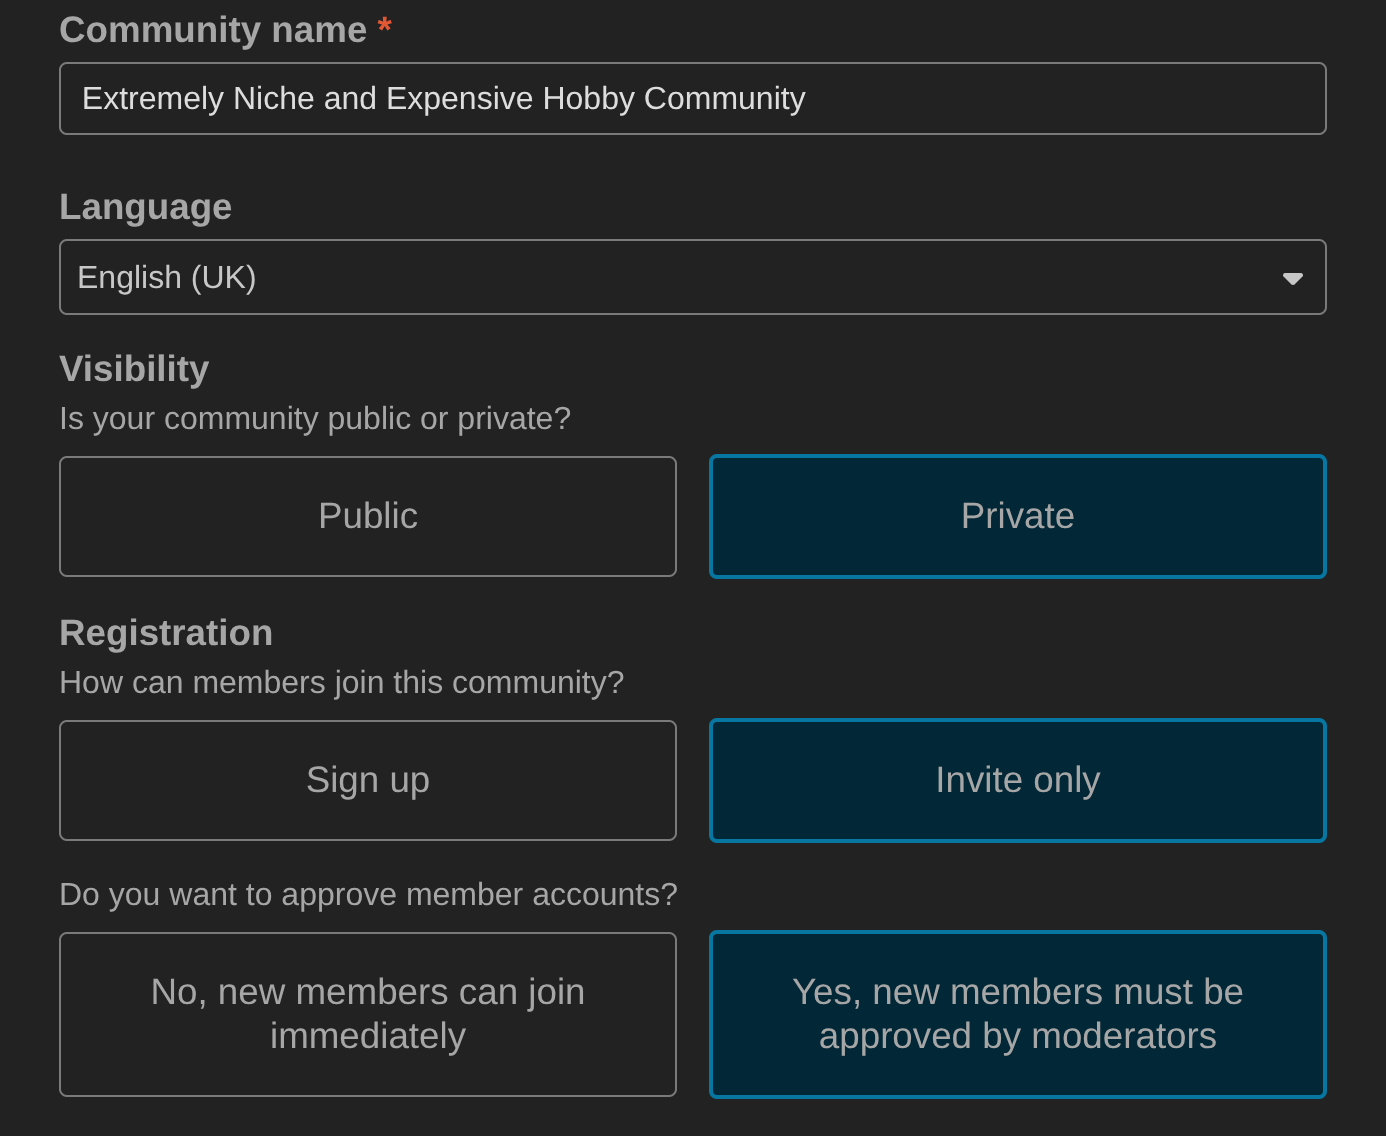The width and height of the screenshot is (1386, 1136).
Task: Click the Registration section heading
Action: pos(166,632)
